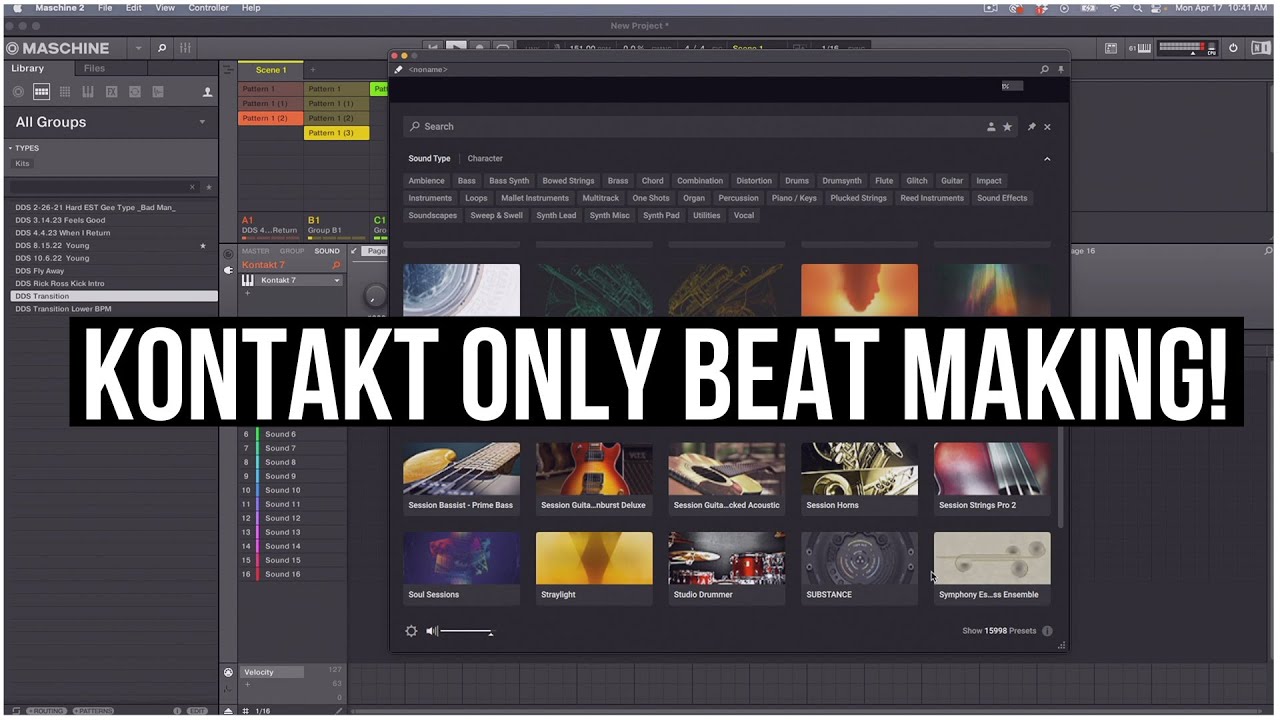Select the Kits type tag

(22, 163)
